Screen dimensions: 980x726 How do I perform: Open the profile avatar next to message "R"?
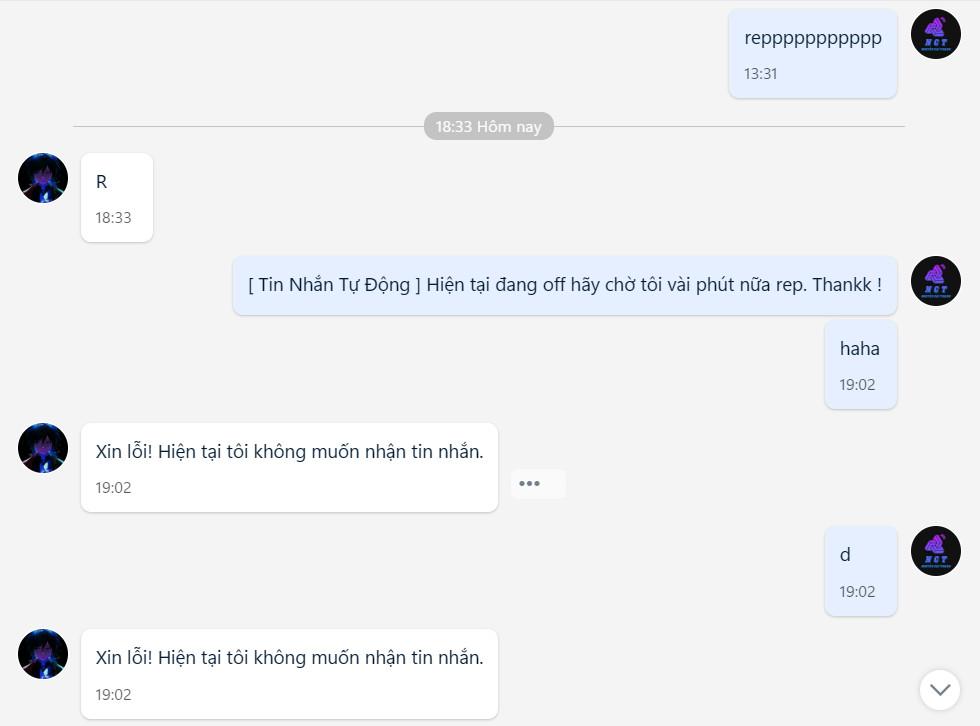coord(43,179)
